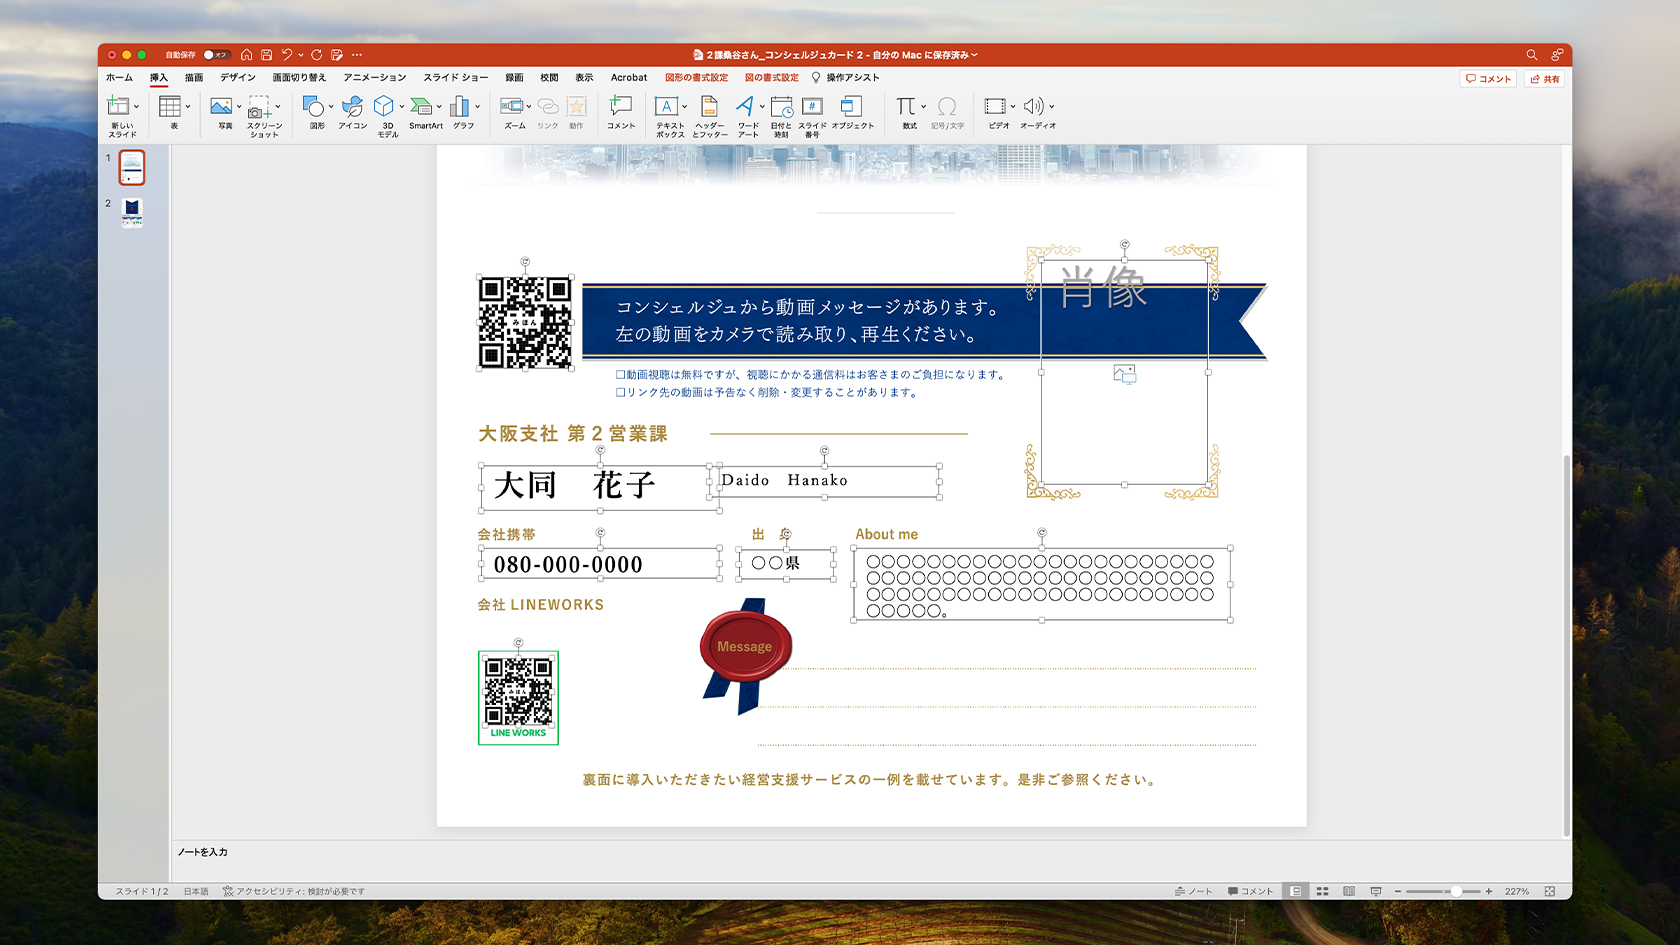Toggle the コメント button in status bar
This screenshot has height=945, width=1680.
click(x=1251, y=891)
